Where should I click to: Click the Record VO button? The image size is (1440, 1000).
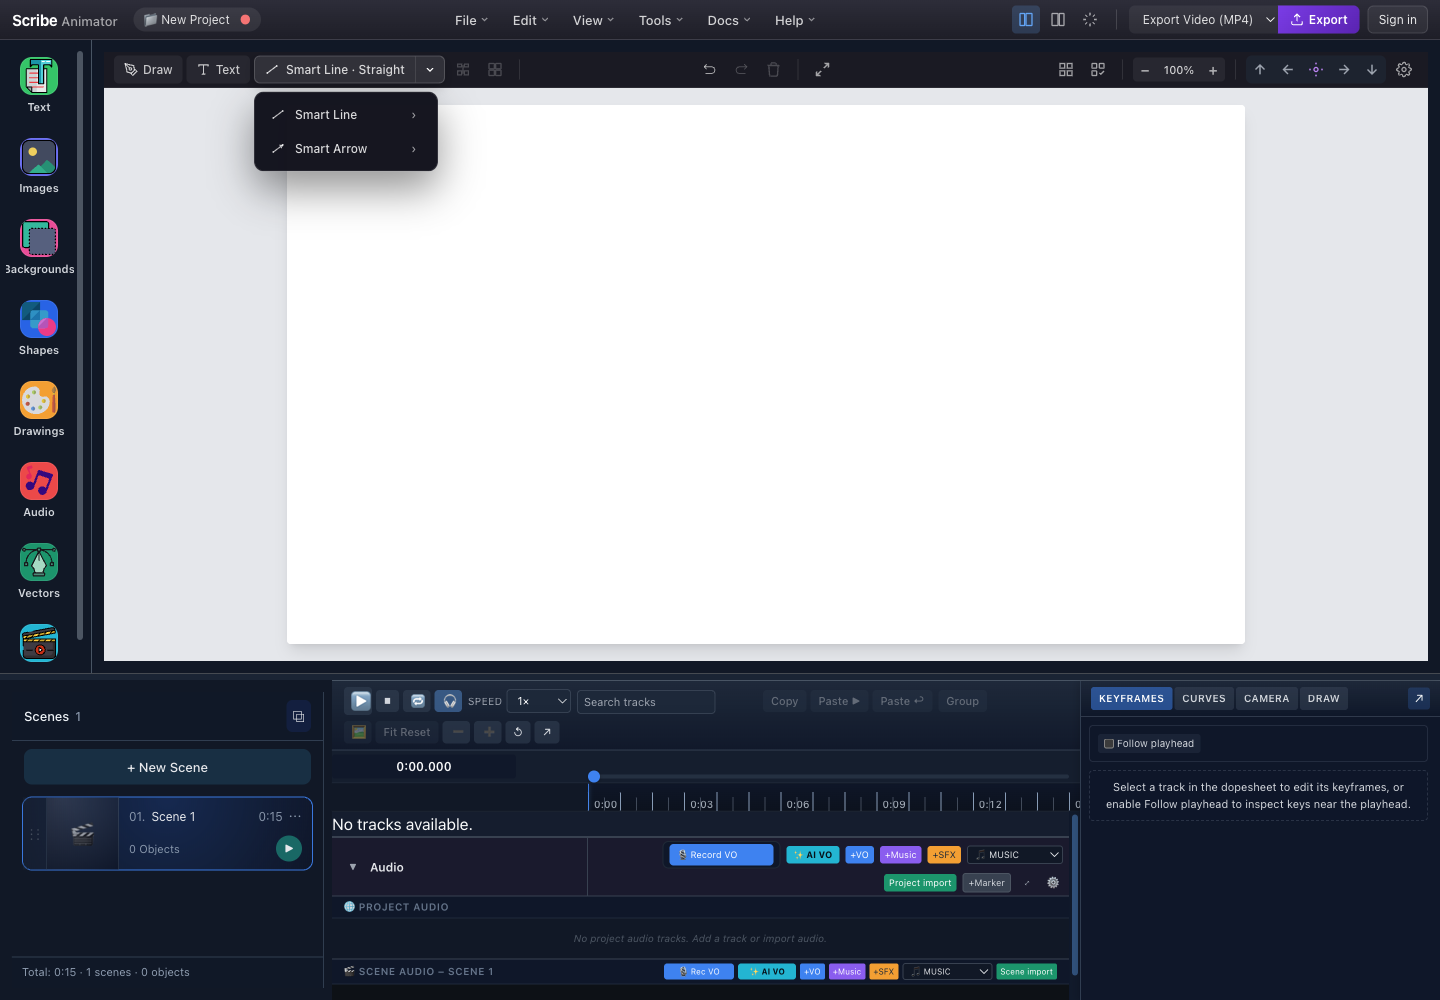tap(721, 855)
